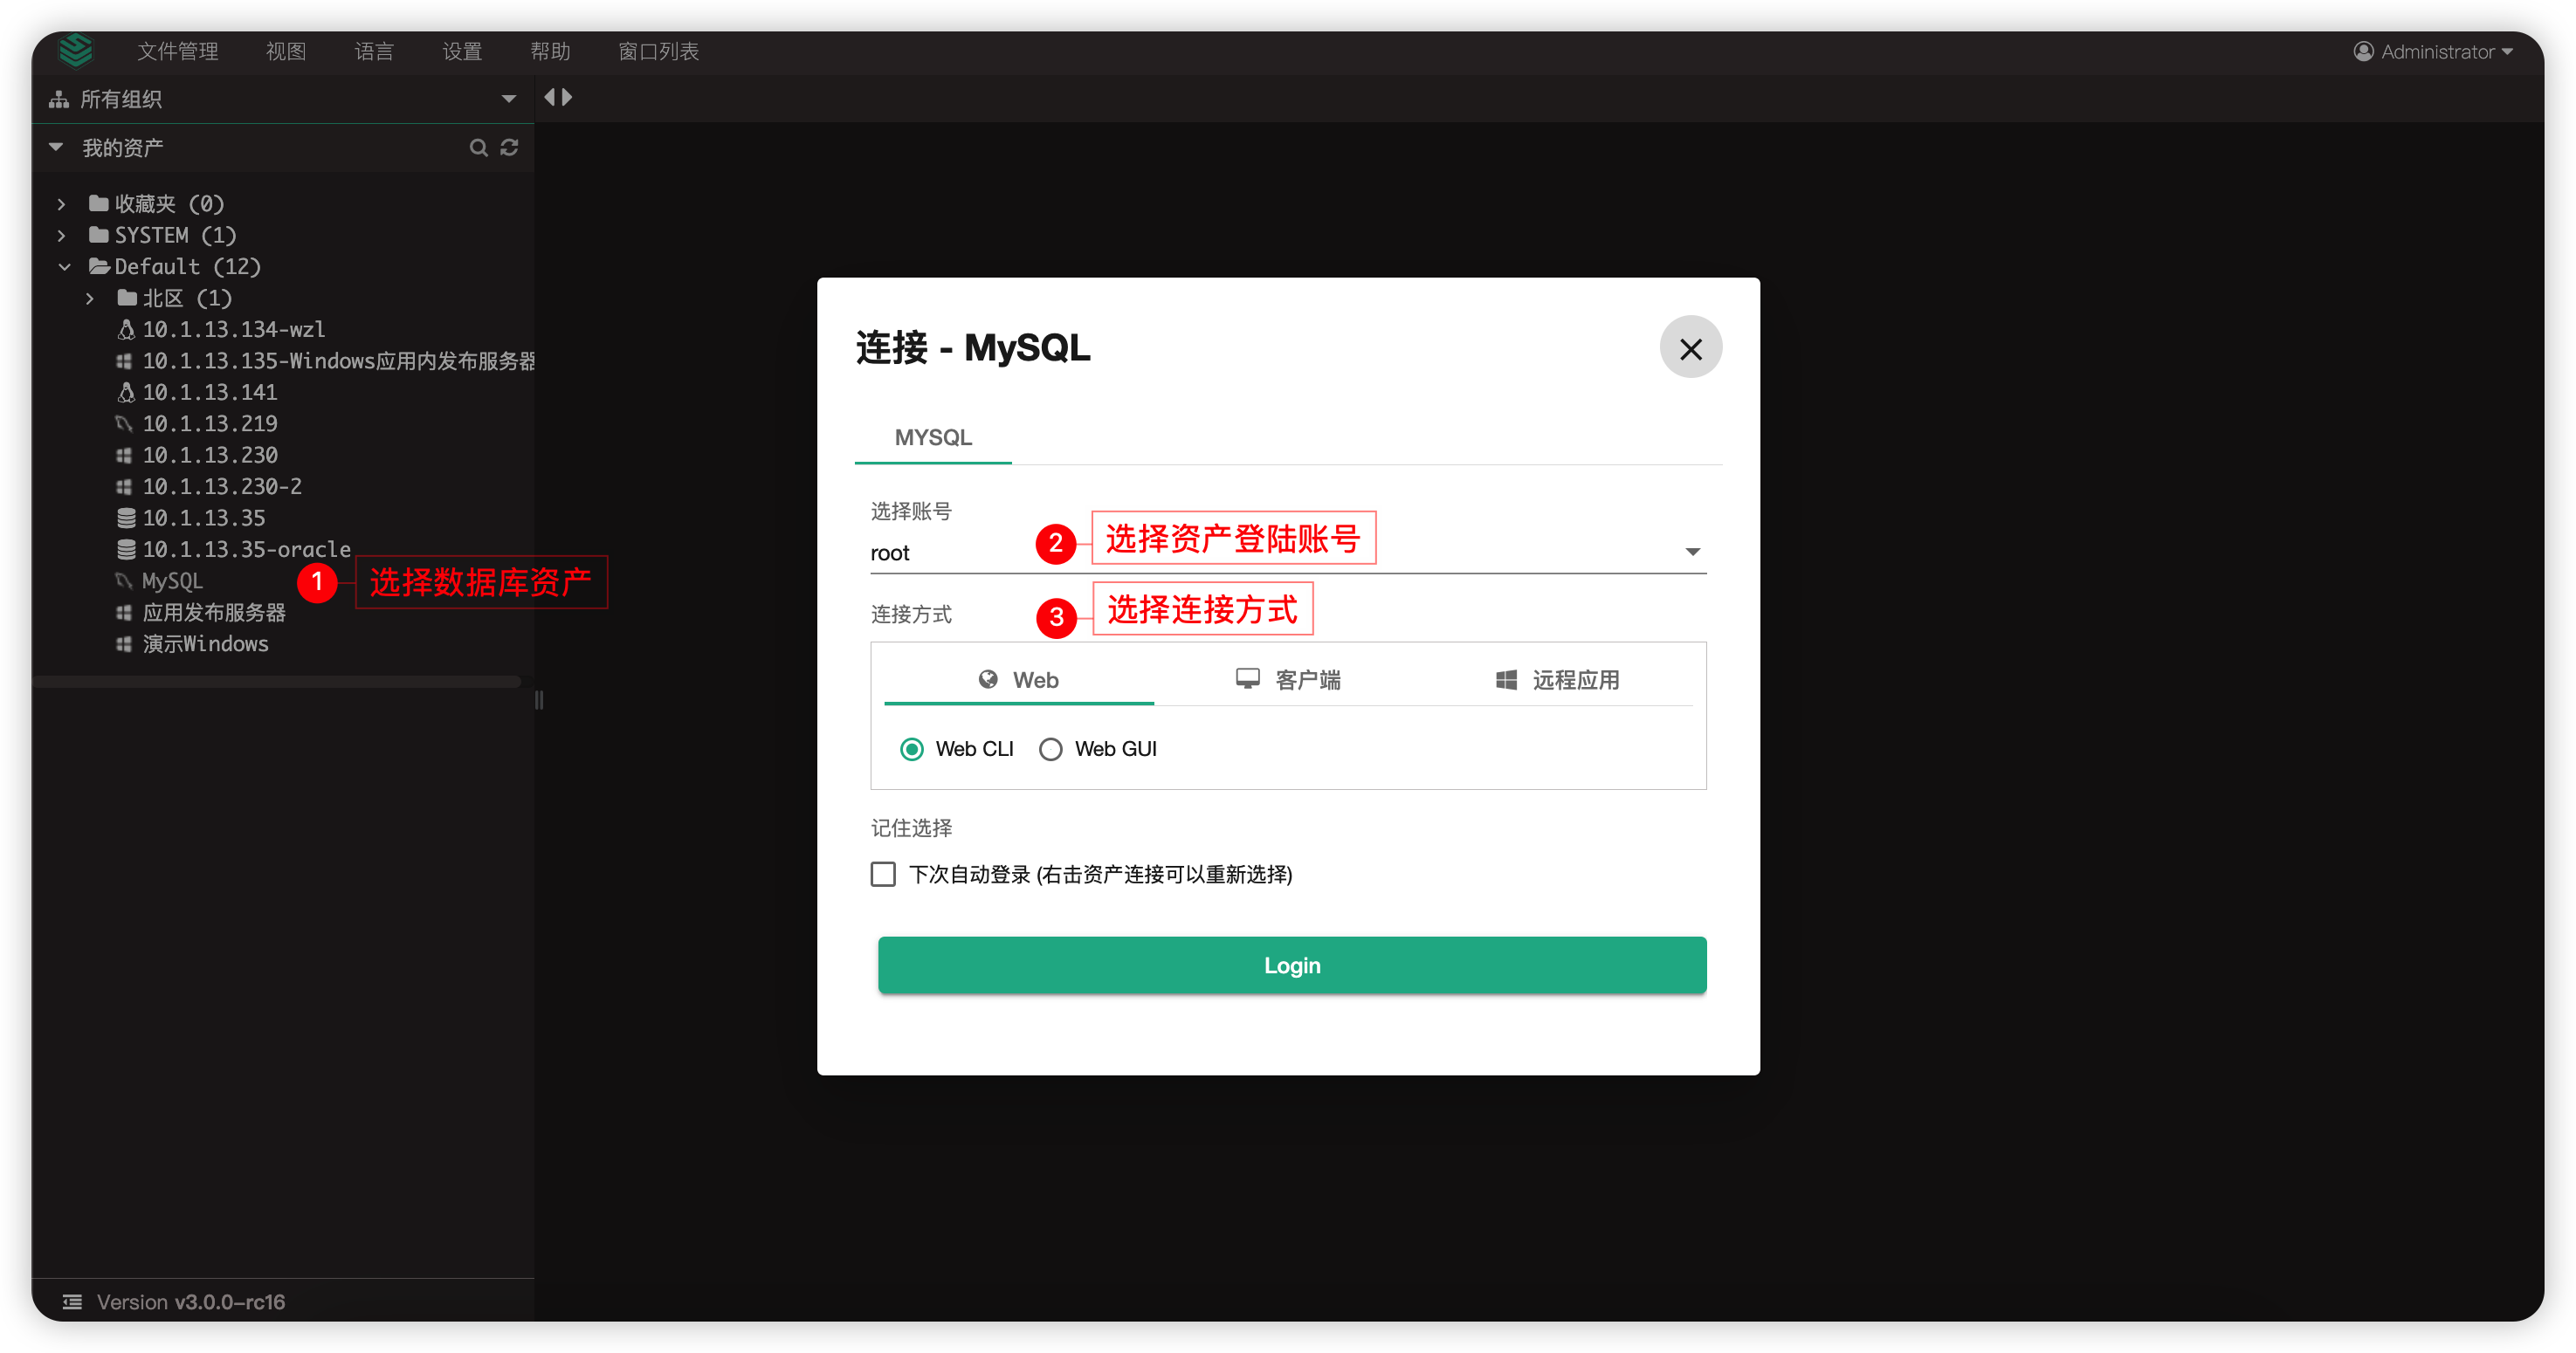Collapse the Default folder
This screenshot has width=2576, height=1353.
point(65,267)
